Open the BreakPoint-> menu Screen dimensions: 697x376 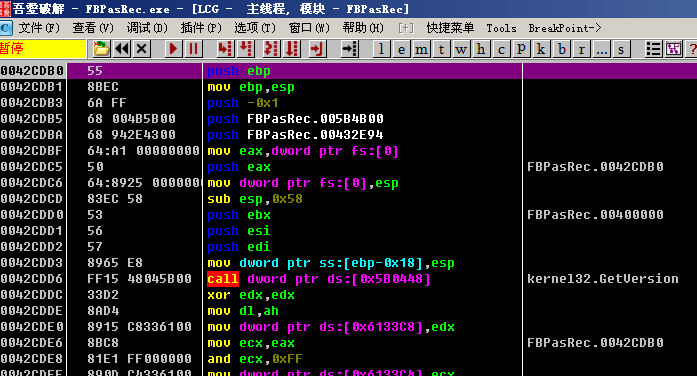(x=565, y=28)
